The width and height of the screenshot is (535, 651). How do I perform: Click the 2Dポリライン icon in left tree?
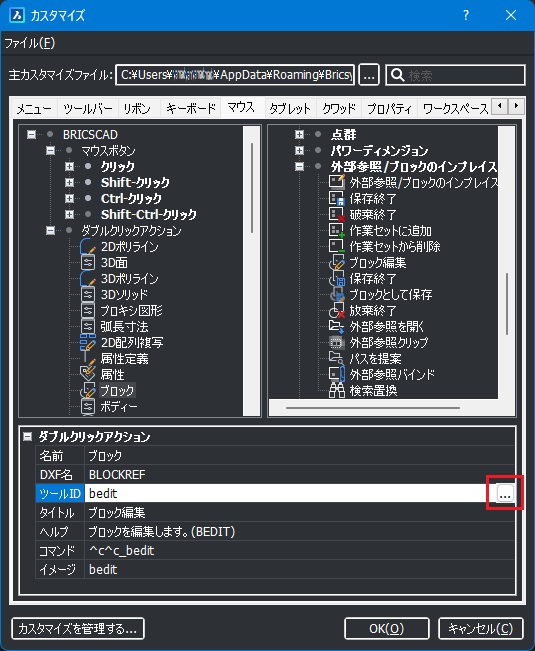[88, 247]
